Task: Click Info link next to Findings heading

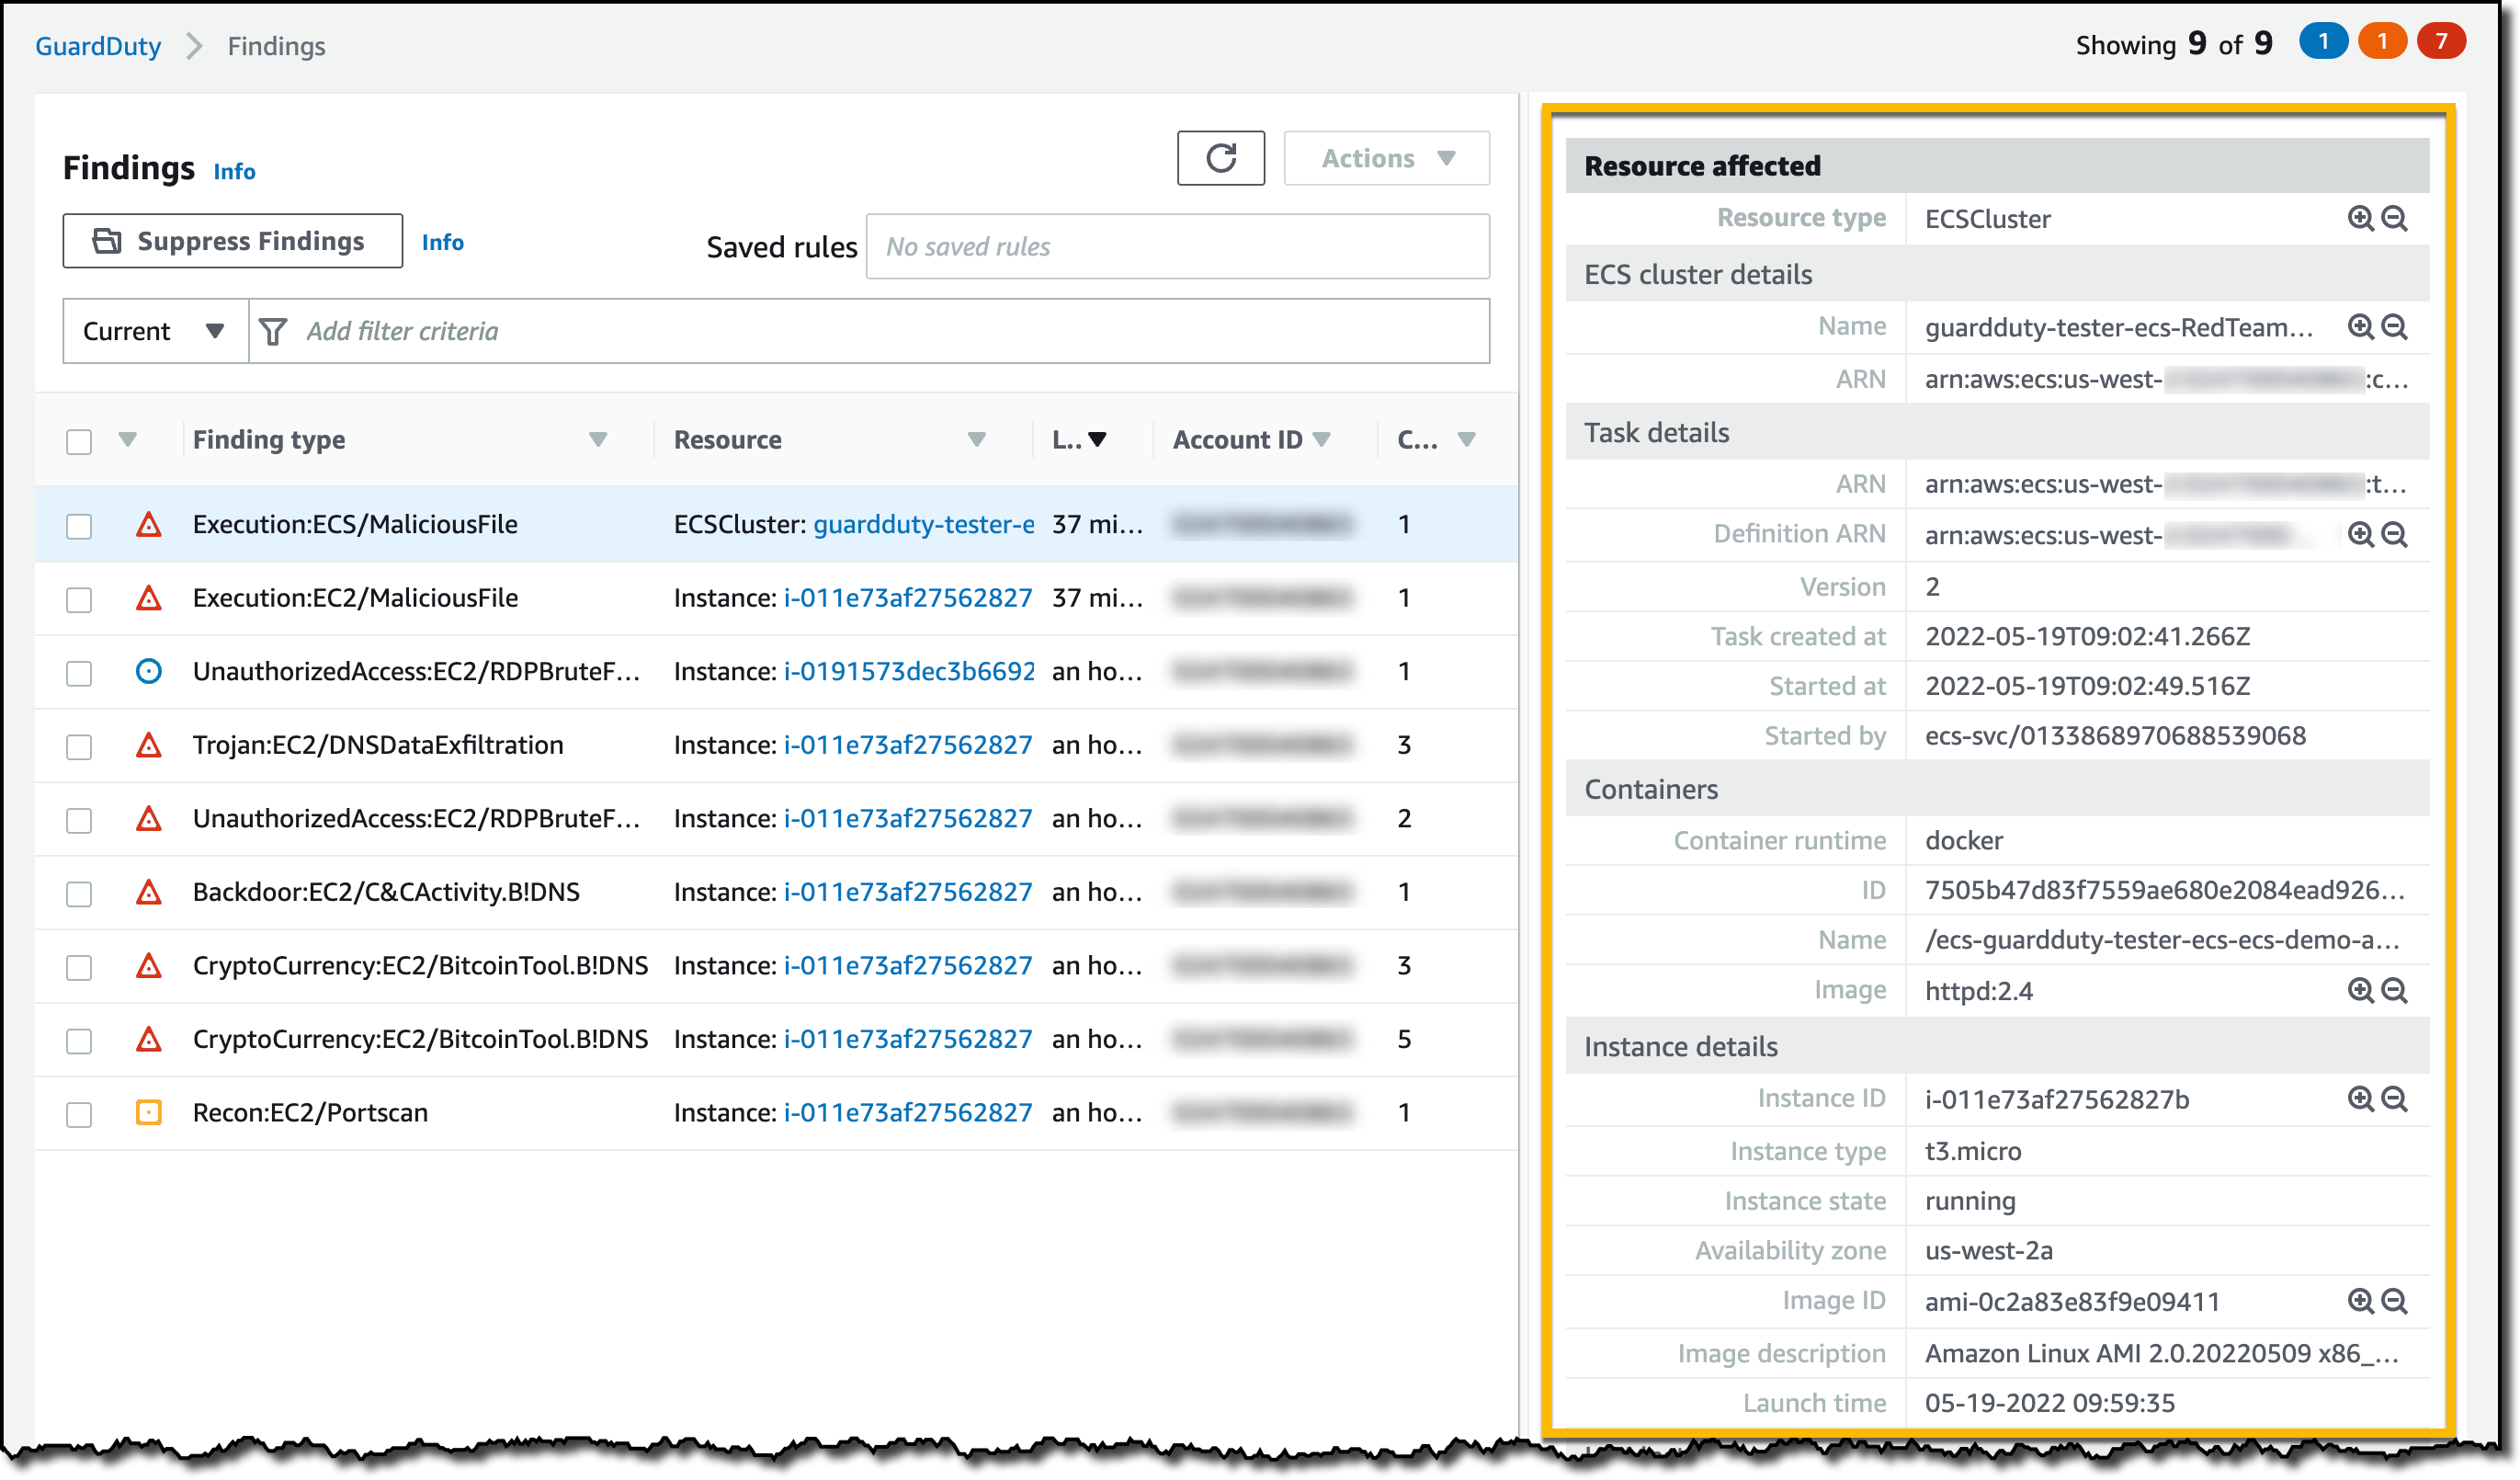Action: (x=234, y=171)
